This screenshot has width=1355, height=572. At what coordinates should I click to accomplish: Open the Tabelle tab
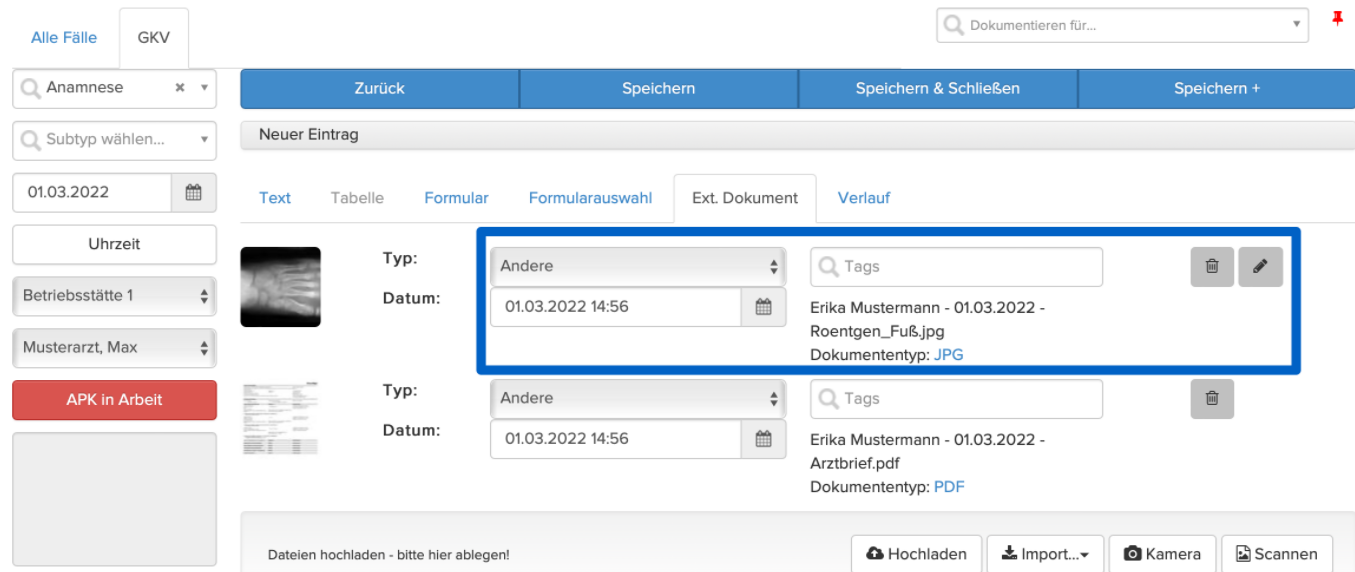point(357,198)
